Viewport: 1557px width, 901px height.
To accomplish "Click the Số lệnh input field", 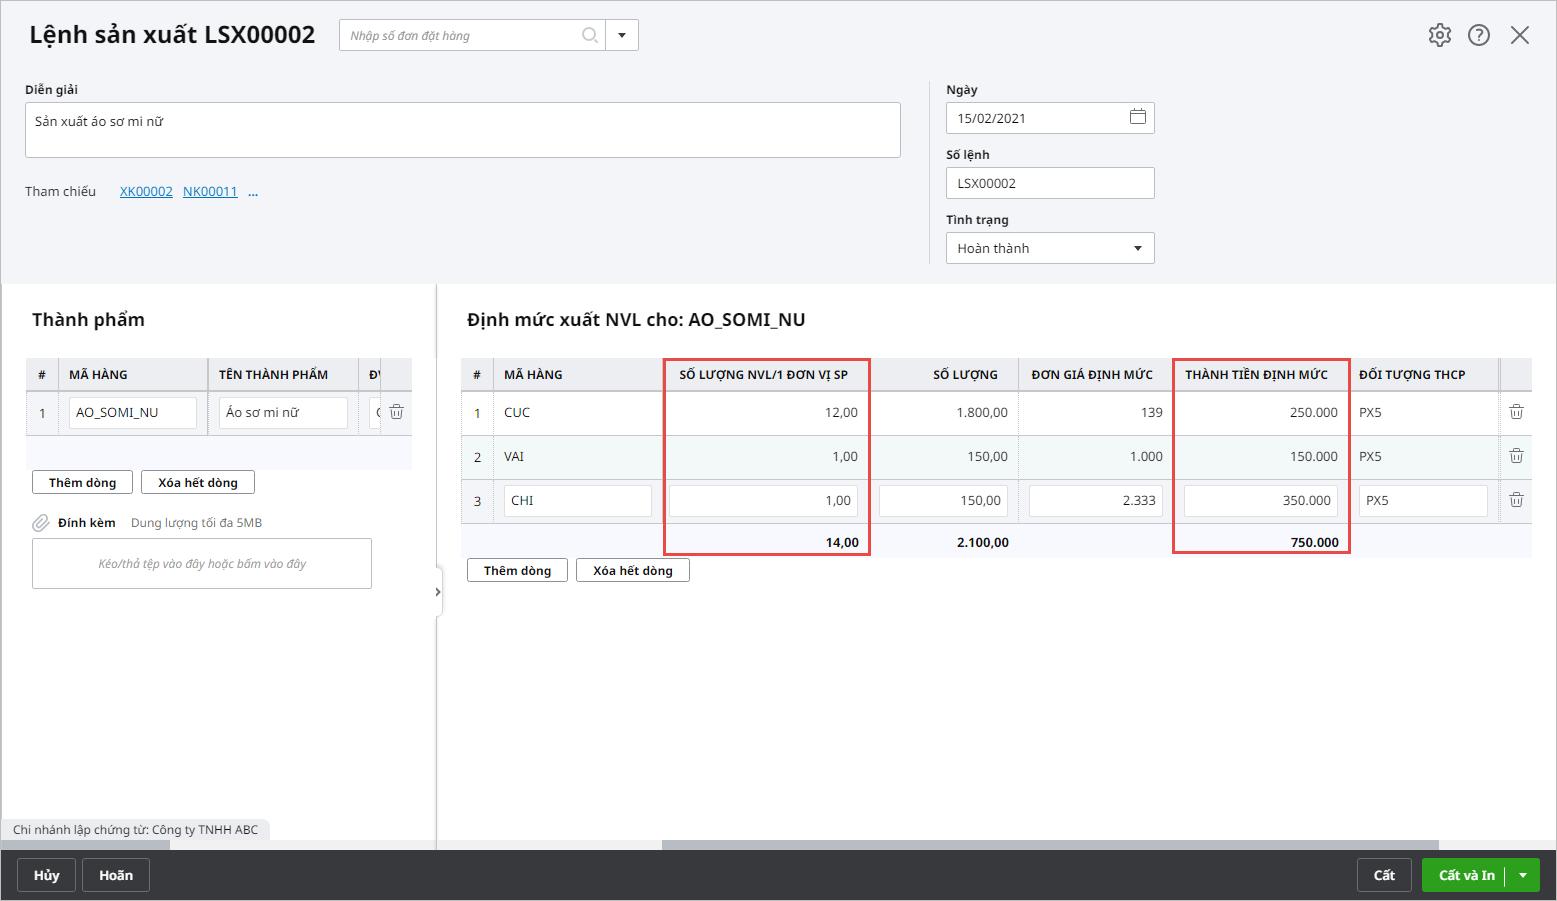I will tap(1049, 183).
